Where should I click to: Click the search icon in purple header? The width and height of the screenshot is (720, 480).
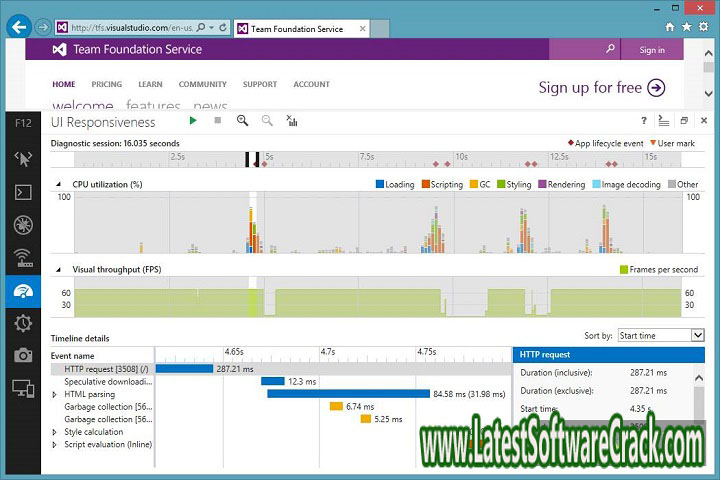(610, 48)
